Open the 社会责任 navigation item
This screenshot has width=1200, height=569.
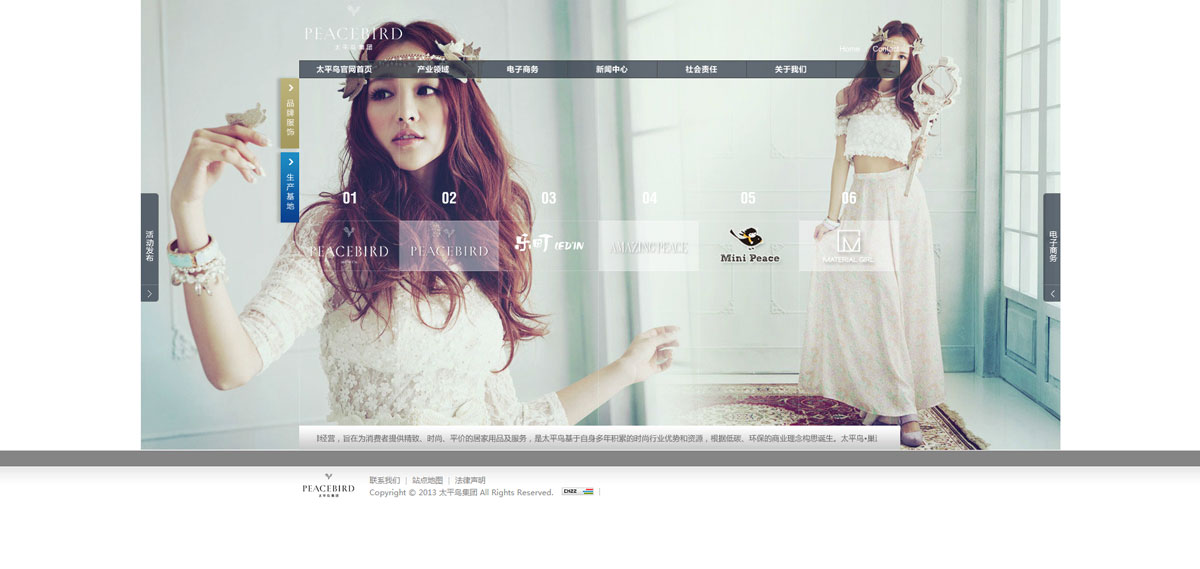pos(701,70)
